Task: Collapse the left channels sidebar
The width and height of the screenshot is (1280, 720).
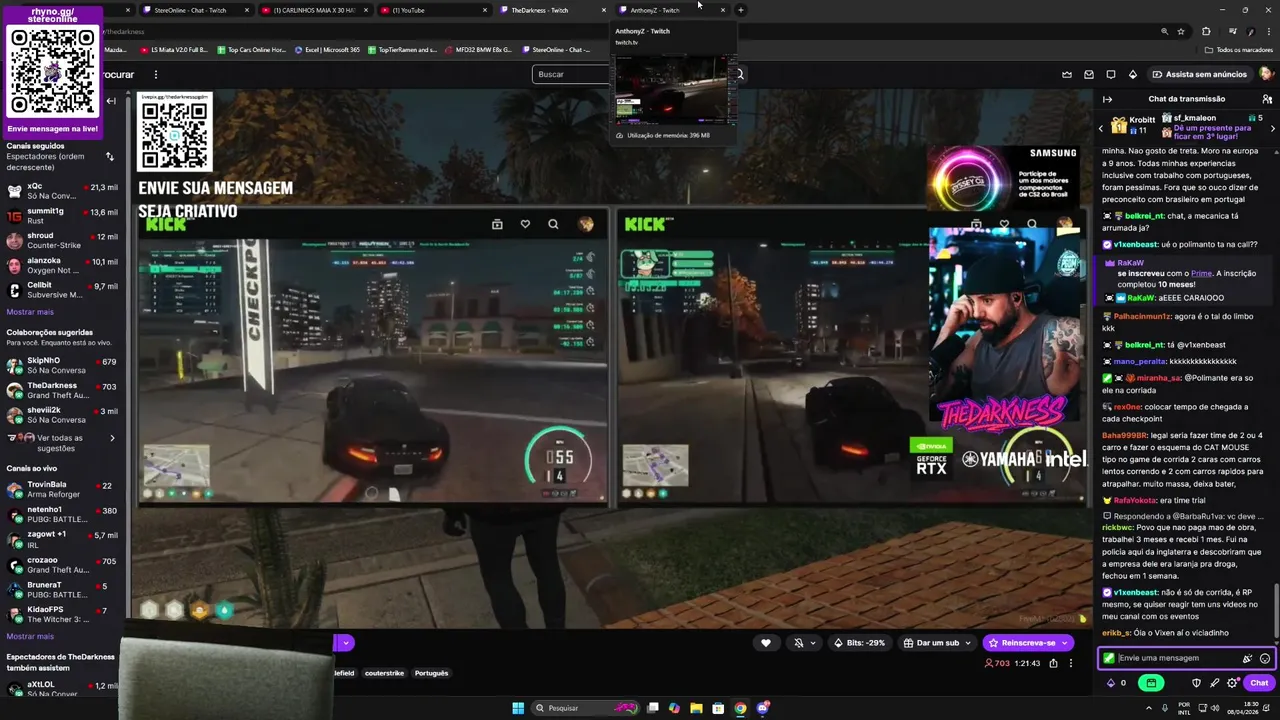Action: [111, 100]
